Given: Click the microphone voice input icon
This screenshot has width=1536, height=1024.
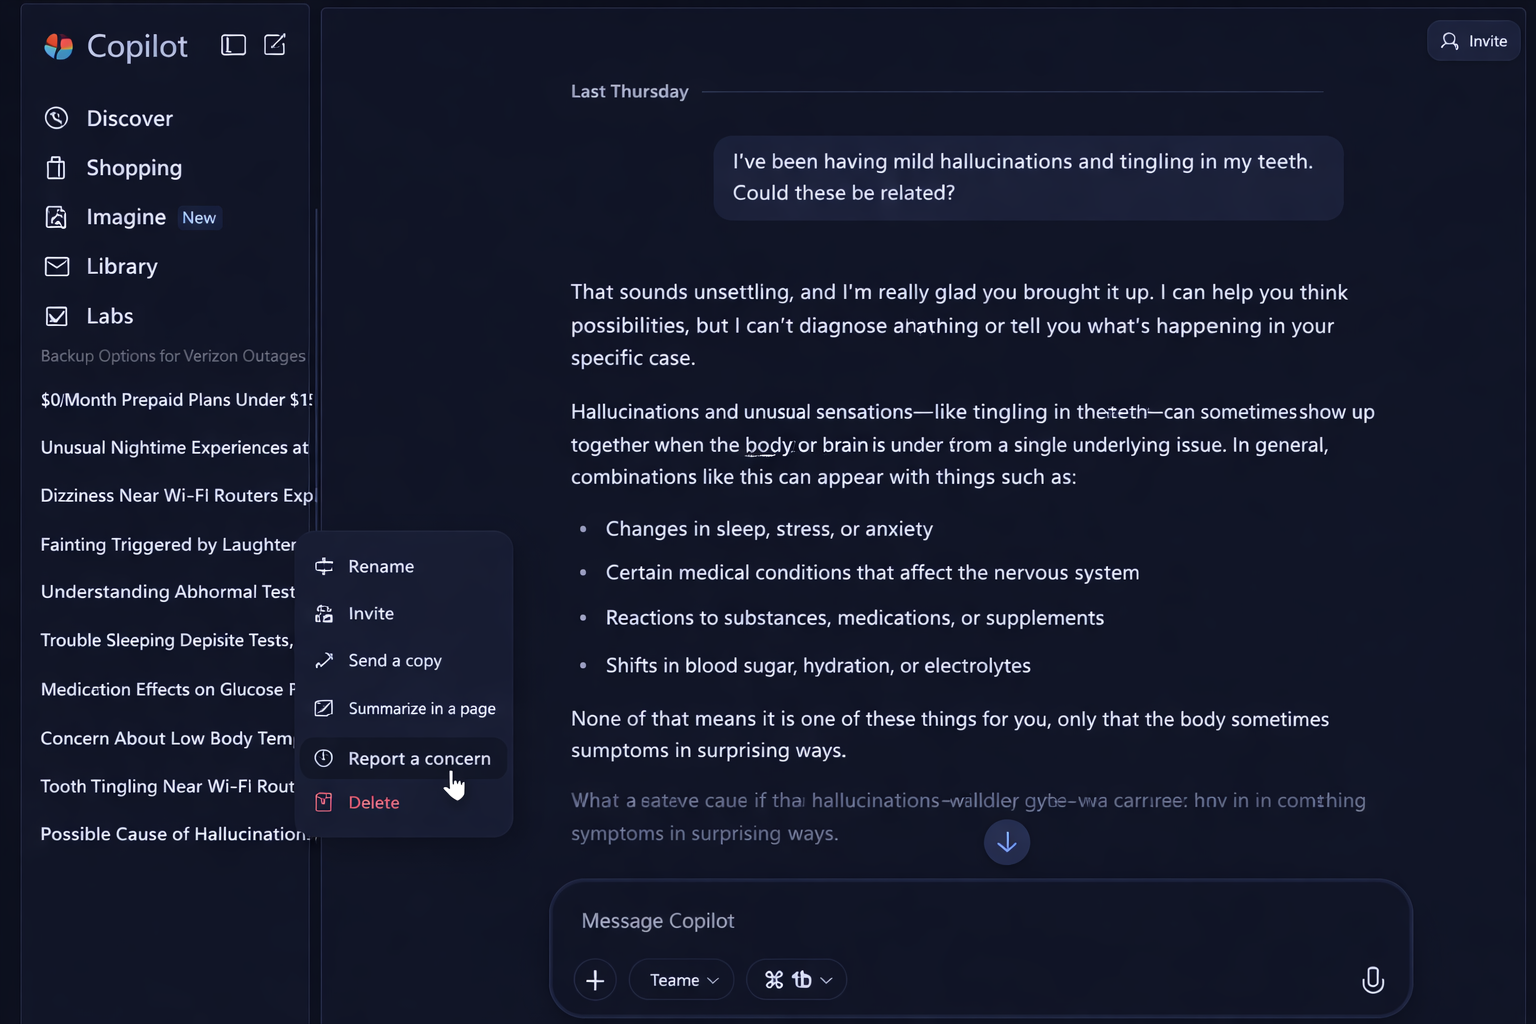Looking at the screenshot, I should tap(1373, 980).
